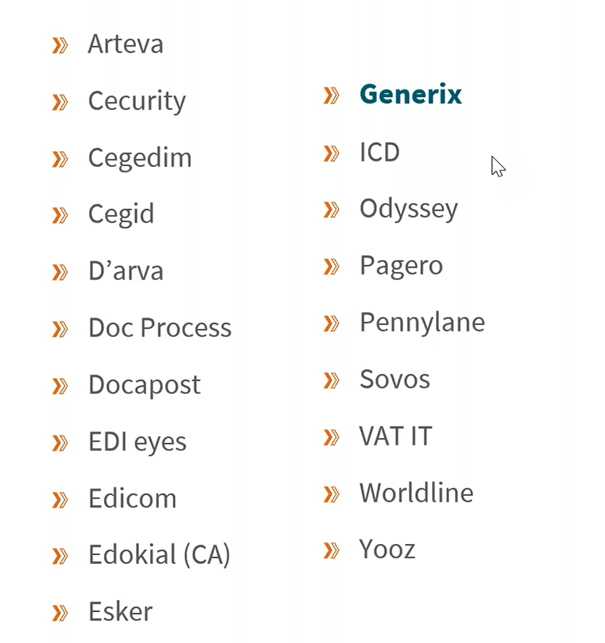Click the chevron bullet next to Pagero
Viewport: 605px width, 643px height.
(331, 267)
